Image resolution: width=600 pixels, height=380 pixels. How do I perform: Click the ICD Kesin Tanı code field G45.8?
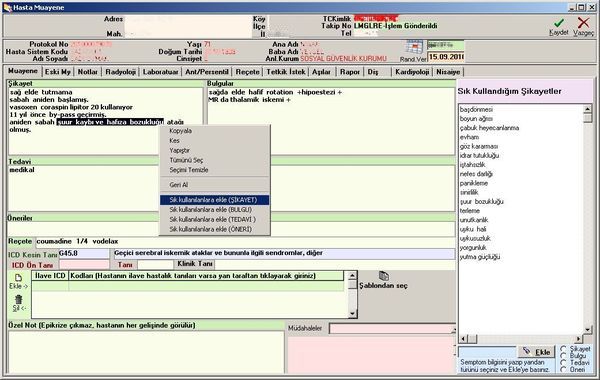click(x=84, y=253)
